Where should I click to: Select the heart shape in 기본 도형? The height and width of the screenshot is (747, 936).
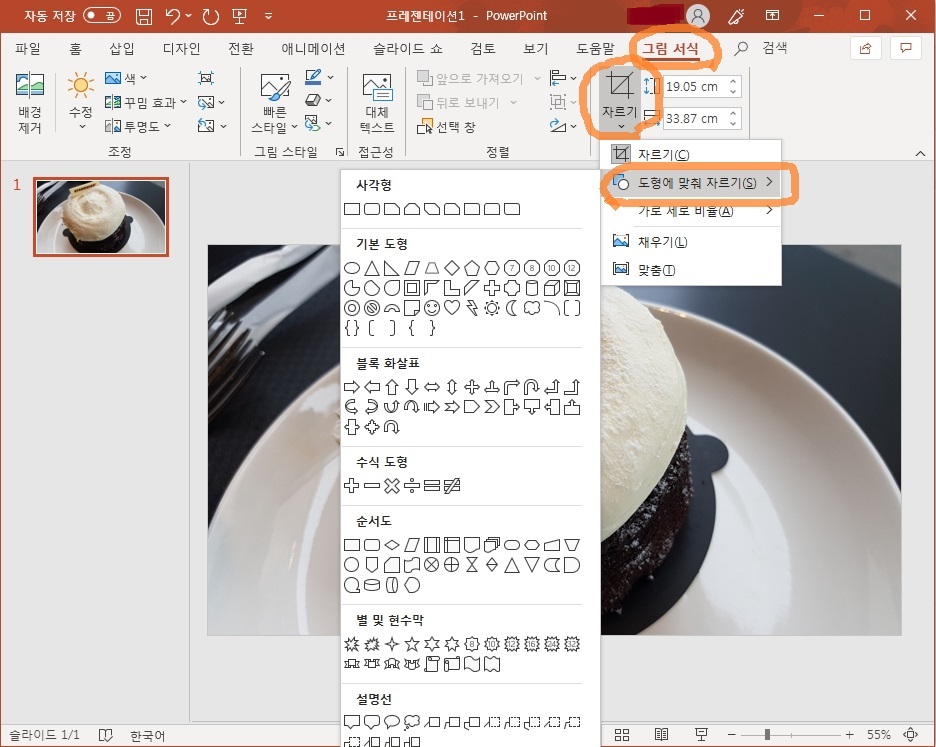coord(452,308)
